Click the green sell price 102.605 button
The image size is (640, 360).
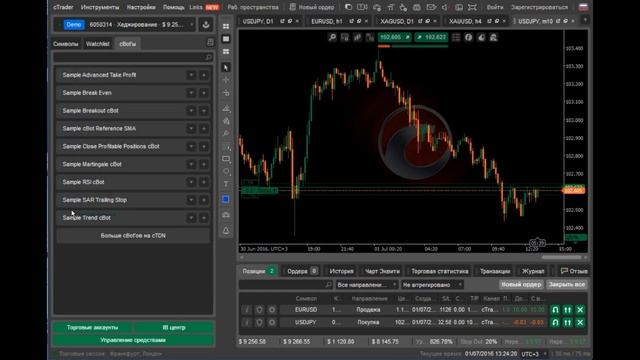point(394,38)
